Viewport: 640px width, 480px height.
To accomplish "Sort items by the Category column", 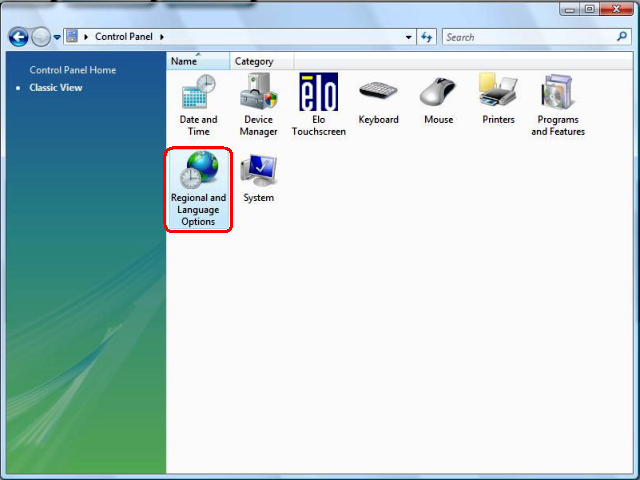I will 254,61.
